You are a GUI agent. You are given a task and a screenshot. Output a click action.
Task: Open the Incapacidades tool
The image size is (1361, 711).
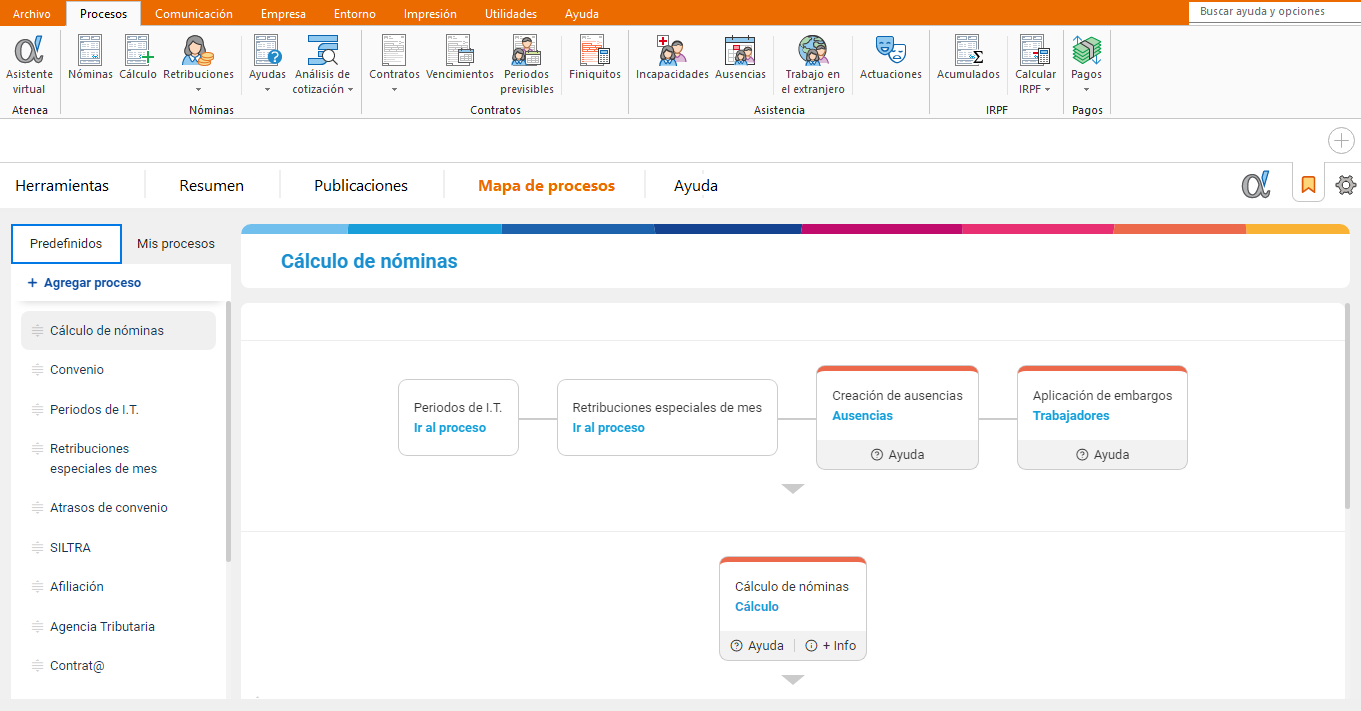[672, 50]
